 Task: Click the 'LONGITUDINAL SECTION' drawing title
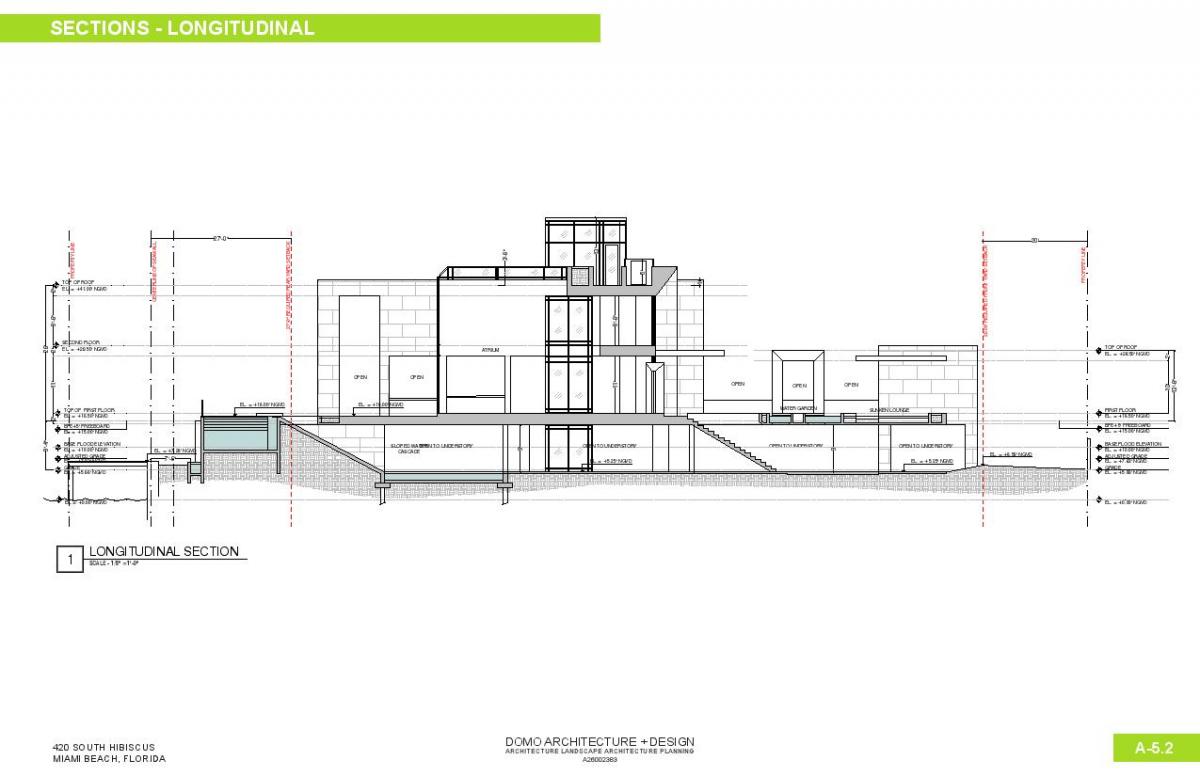164,551
